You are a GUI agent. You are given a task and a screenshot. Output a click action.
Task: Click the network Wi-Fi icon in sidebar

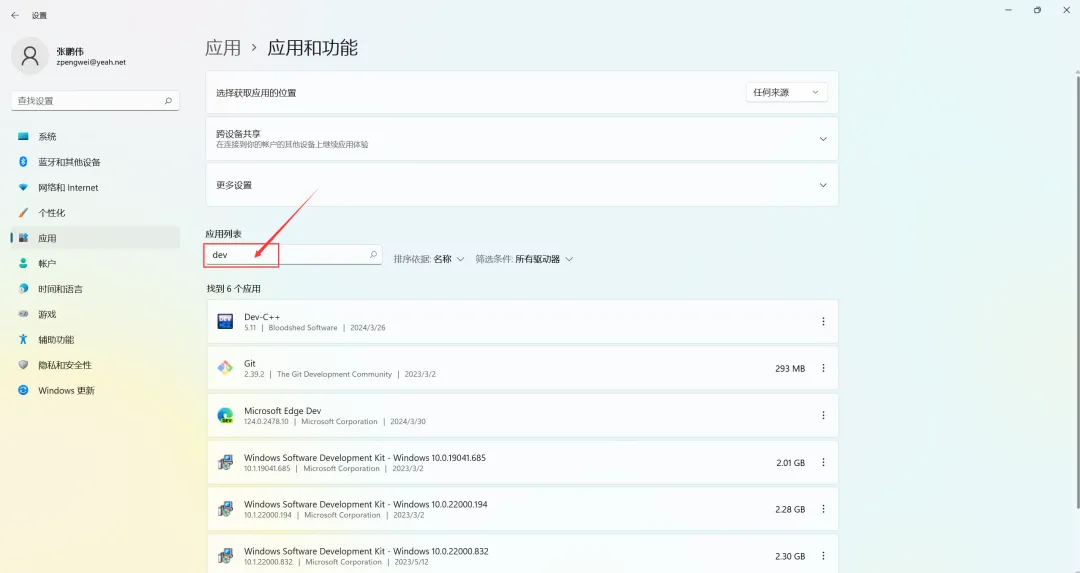click(23, 187)
